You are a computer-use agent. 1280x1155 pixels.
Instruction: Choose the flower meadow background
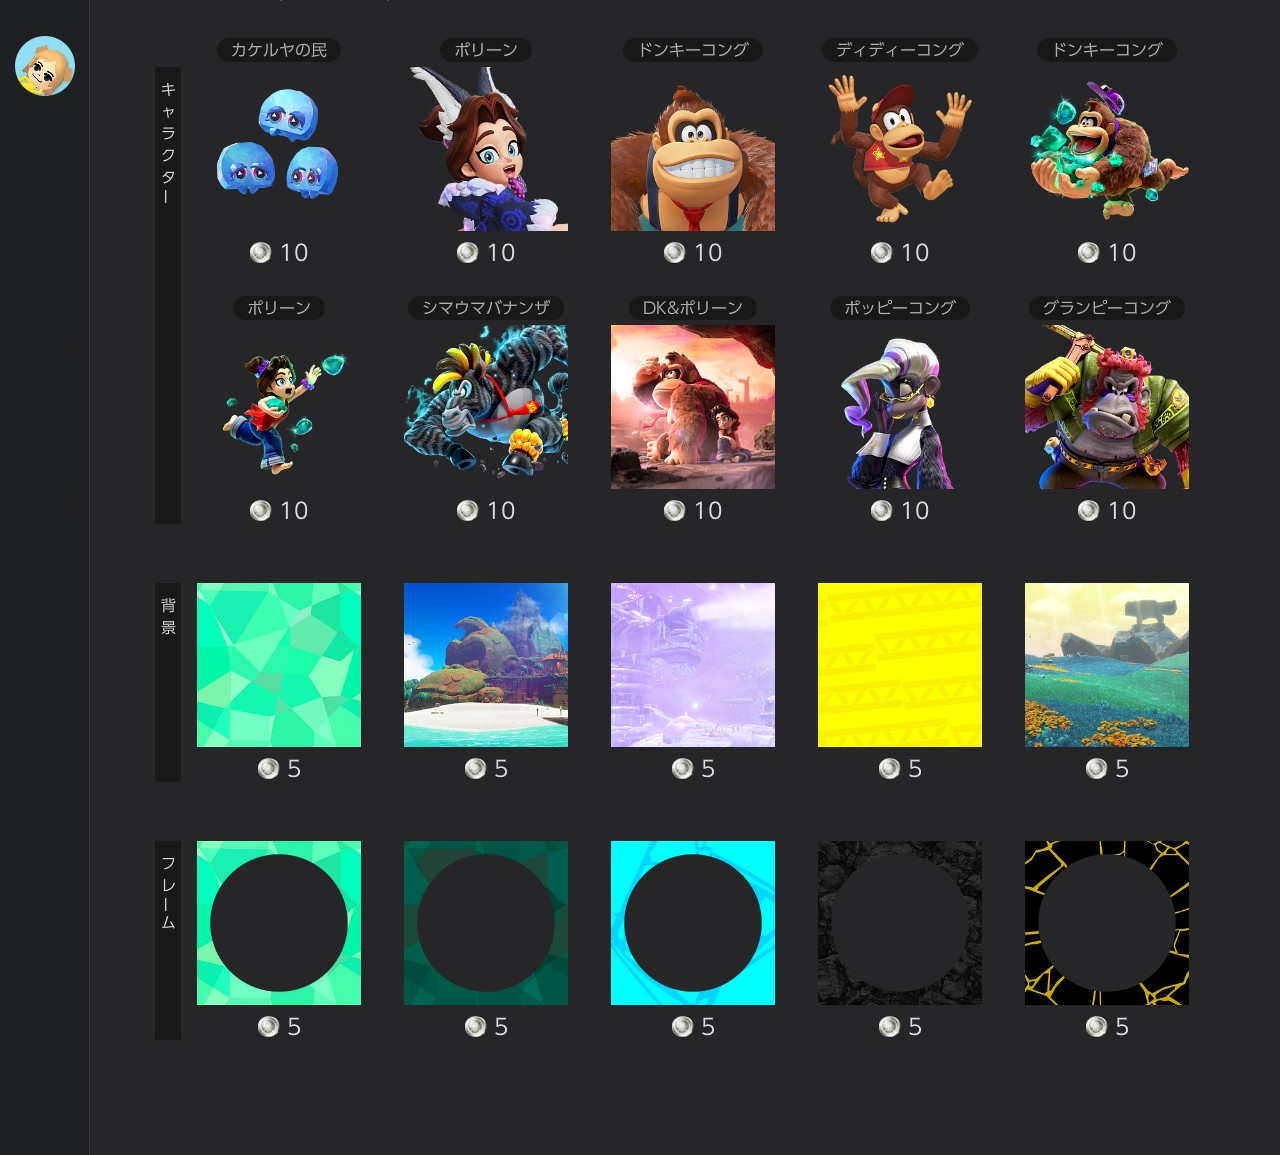[x=1107, y=665]
